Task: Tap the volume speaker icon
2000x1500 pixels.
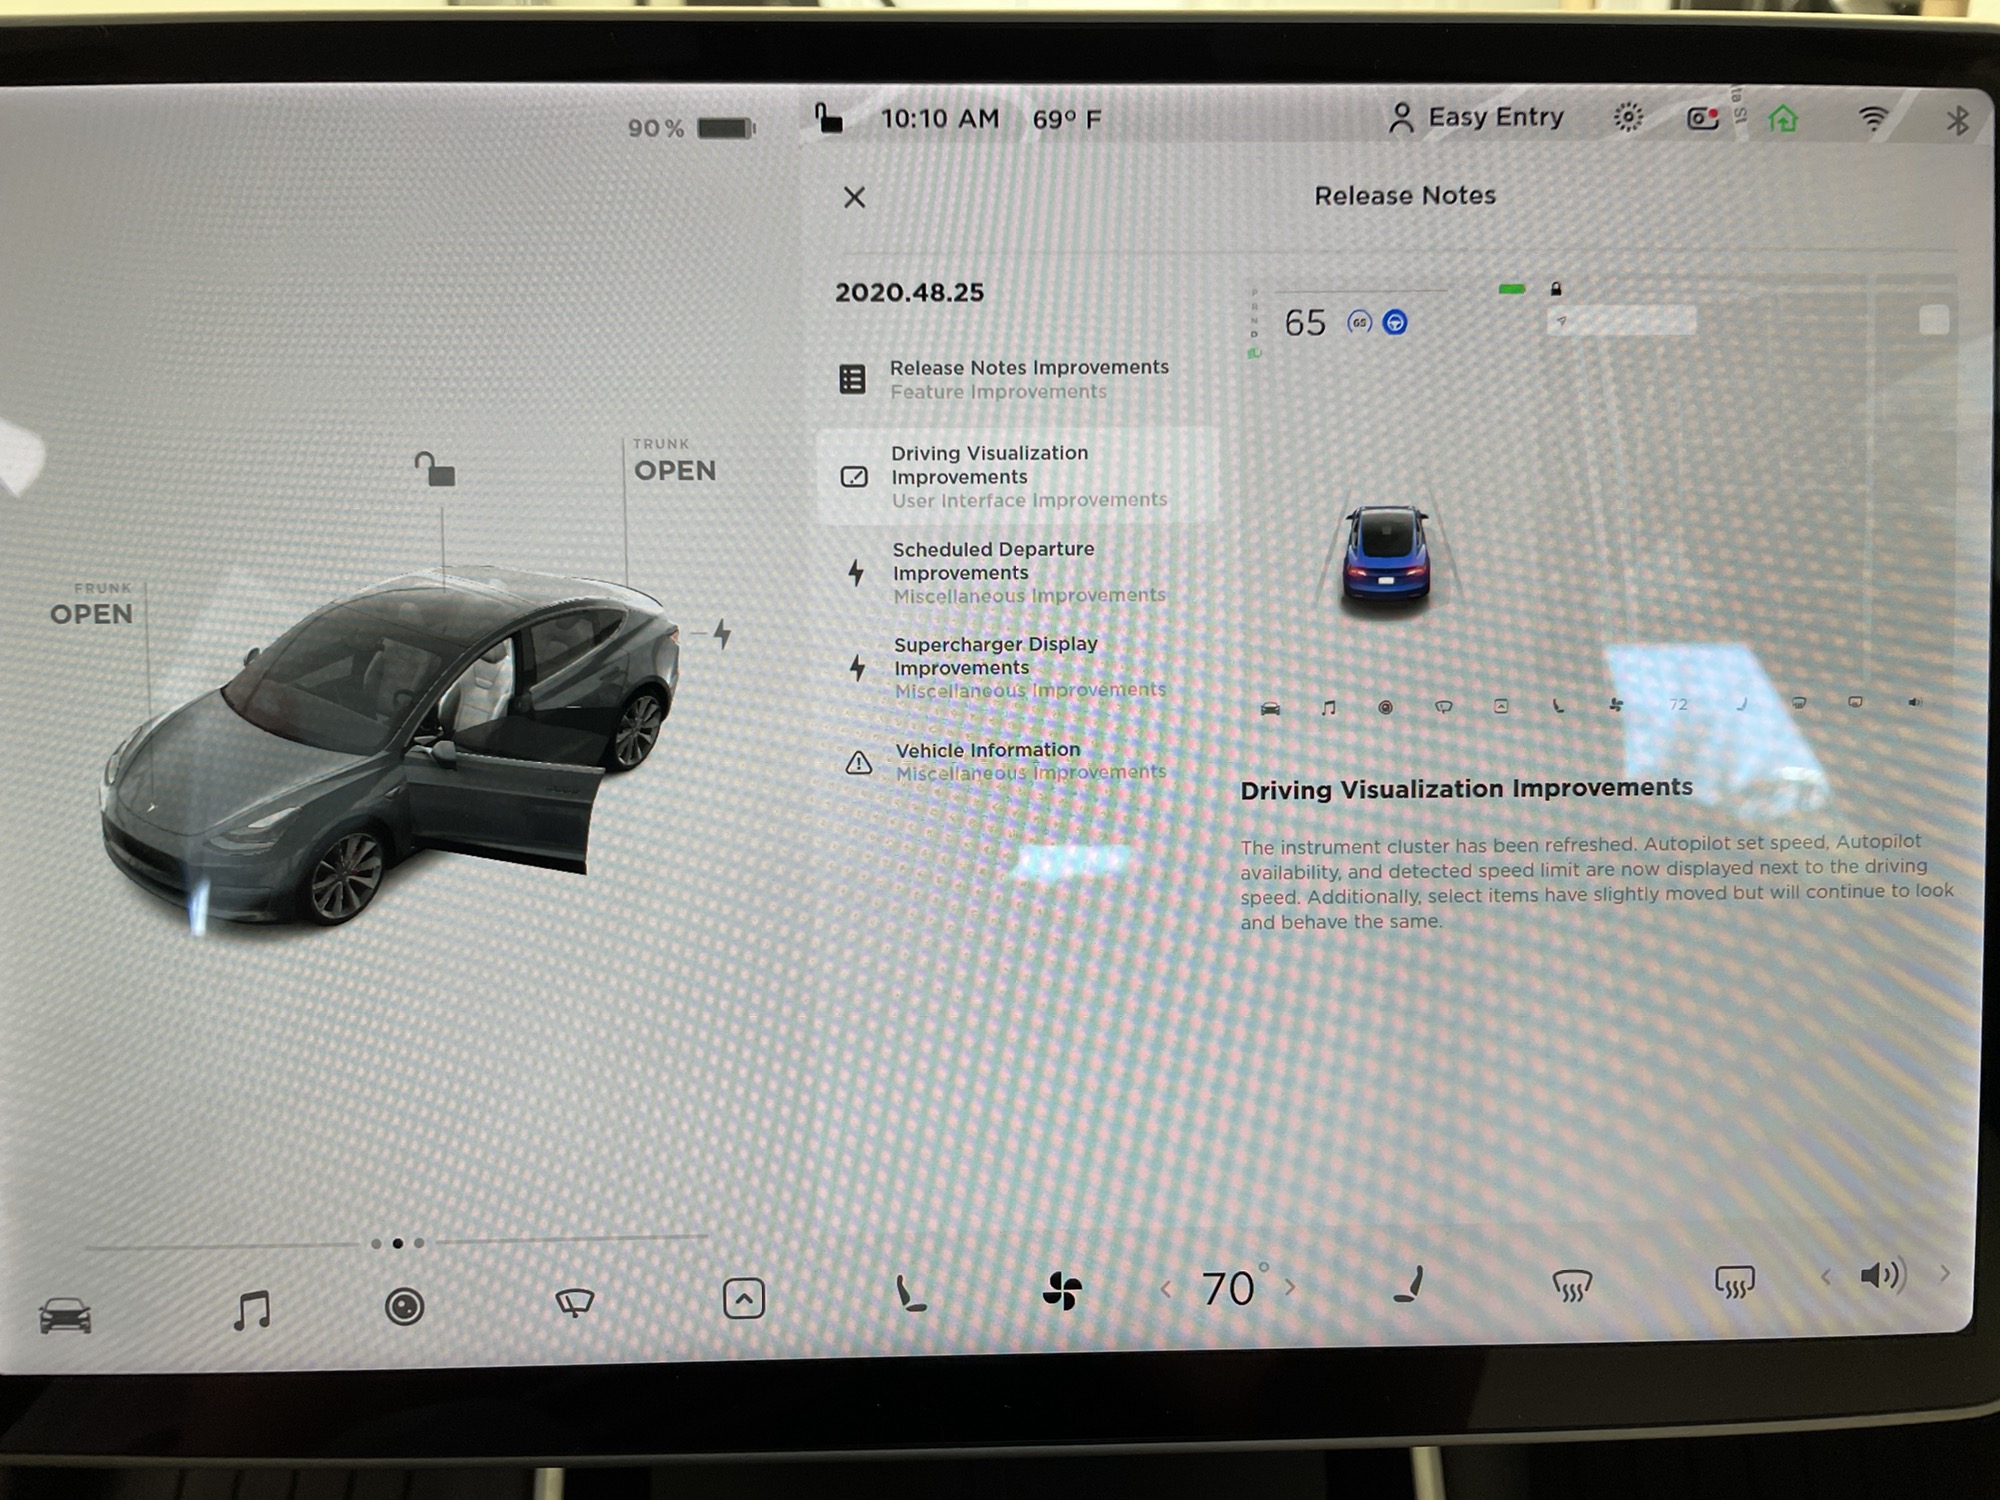Action: 1883,1275
